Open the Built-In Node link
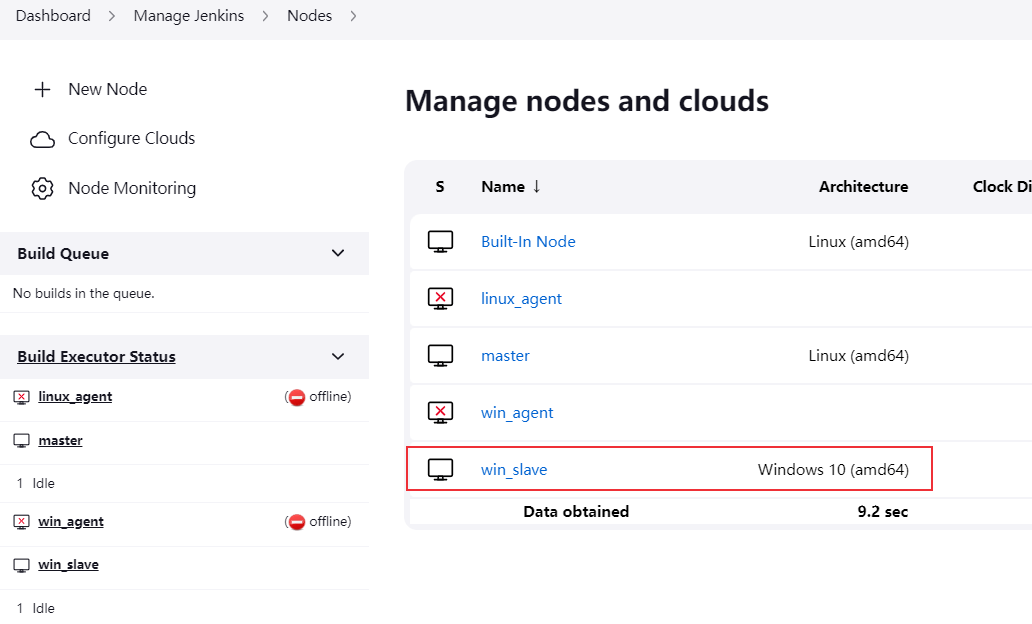Viewport: 1032px width, 624px height. 528,241
